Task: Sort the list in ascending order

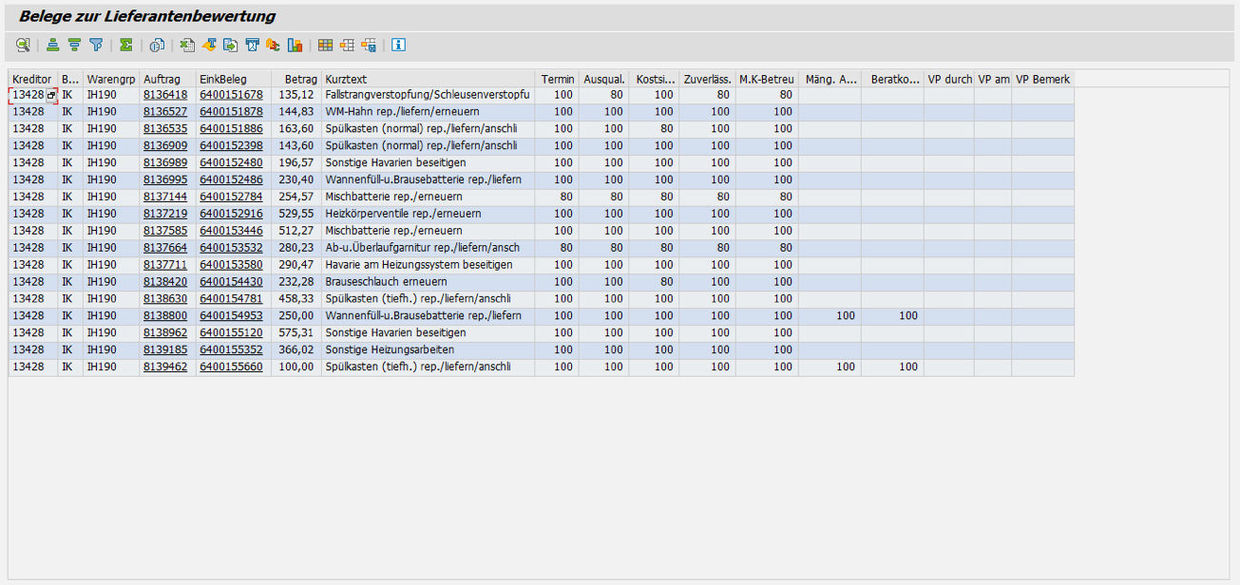Action: 52,45
